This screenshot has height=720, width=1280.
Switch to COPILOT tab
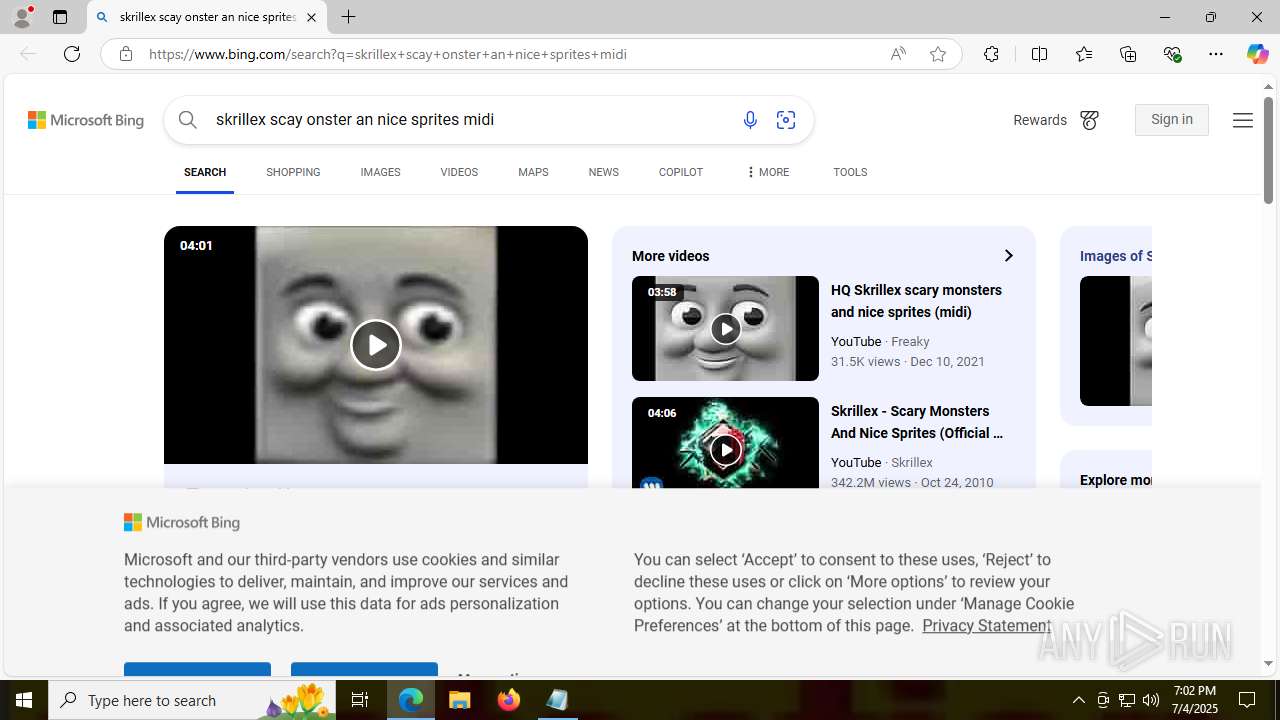(x=680, y=173)
